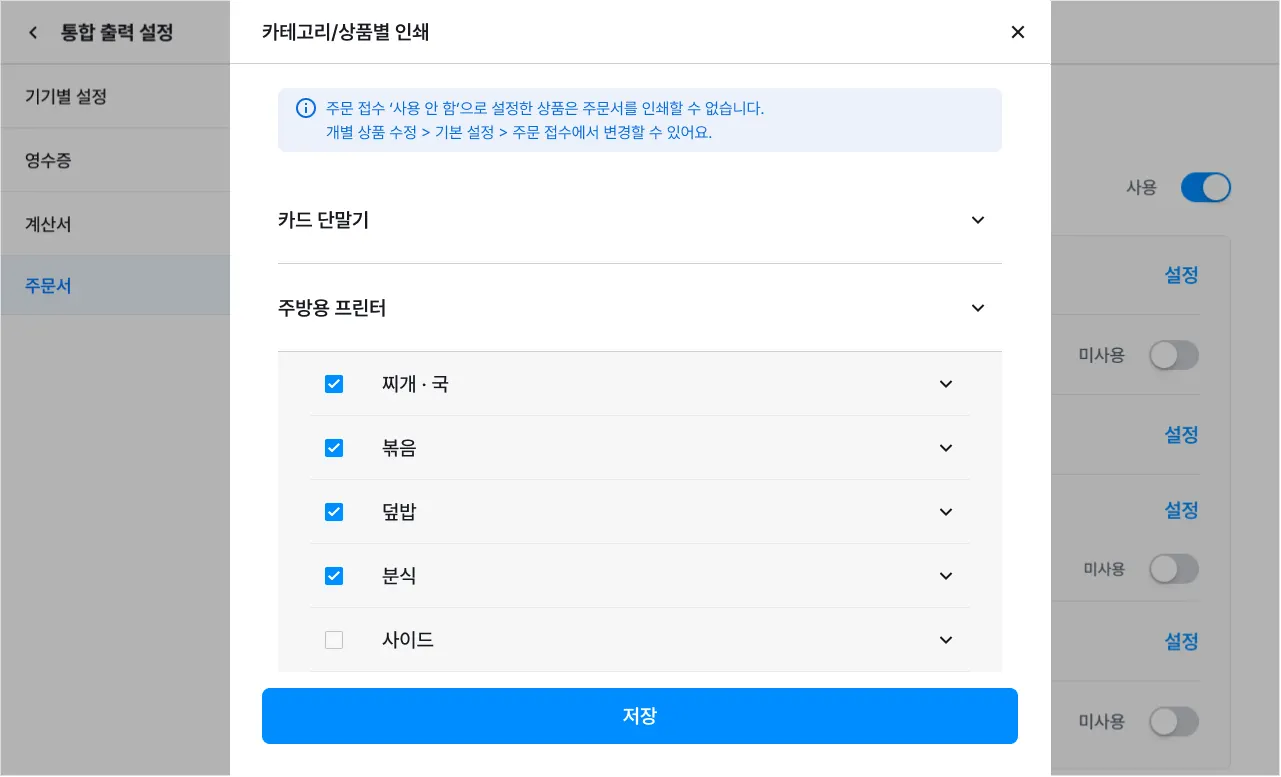Viewport: 1281px width, 777px height.
Task: Select 영수증 in the sidebar
Action: click(48, 160)
